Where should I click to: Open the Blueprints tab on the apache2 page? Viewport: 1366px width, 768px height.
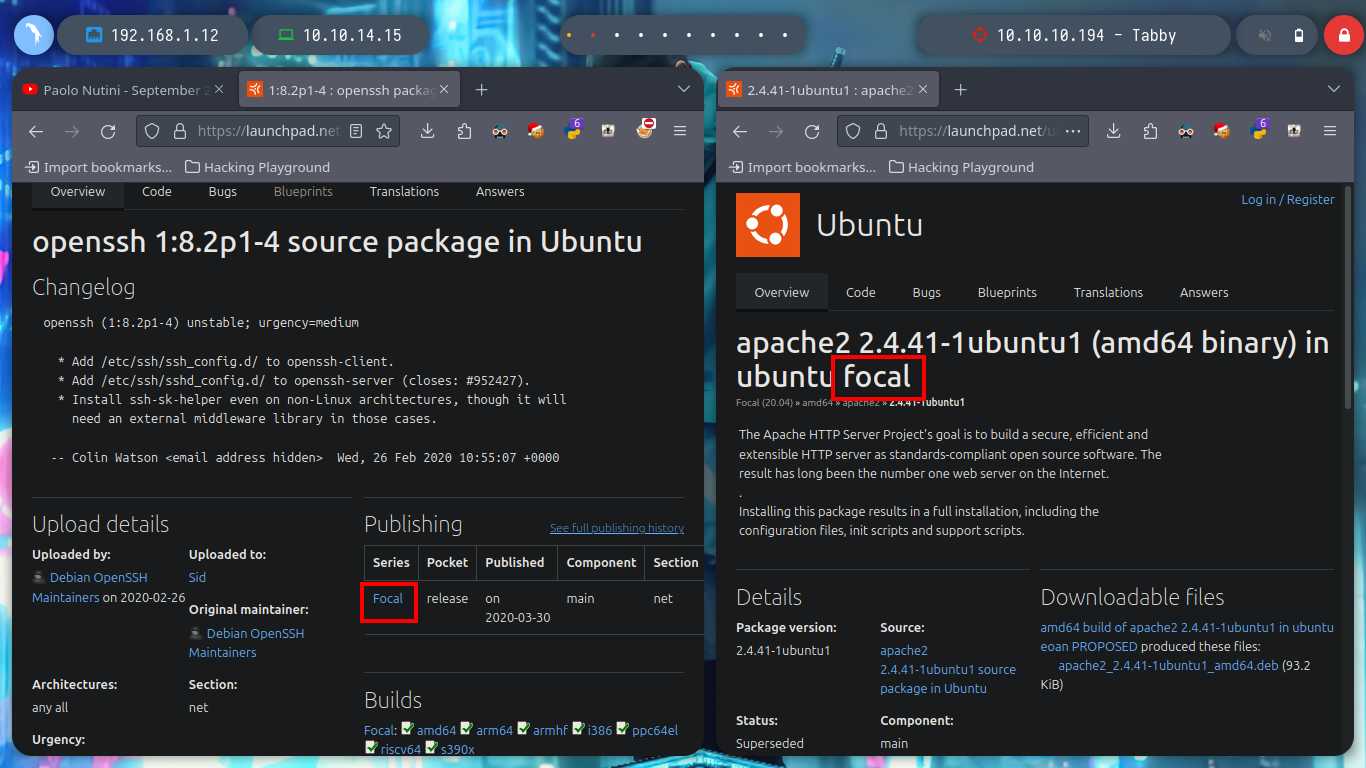click(1007, 293)
